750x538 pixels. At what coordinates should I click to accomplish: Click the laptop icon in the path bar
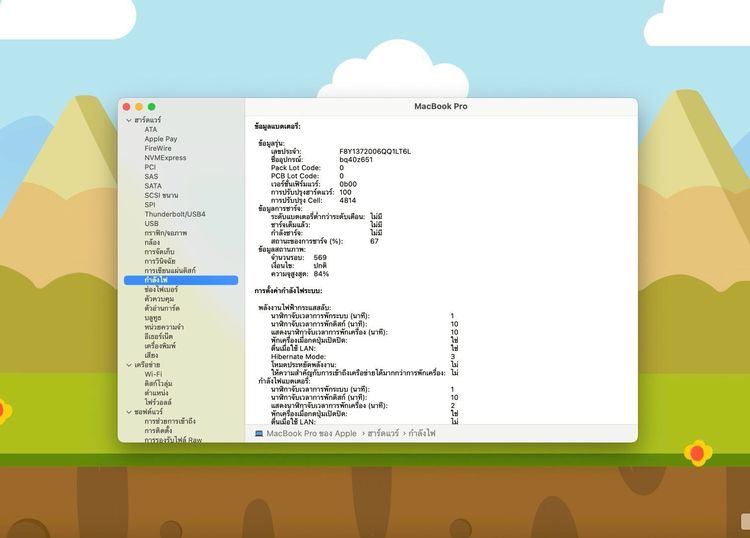point(259,433)
